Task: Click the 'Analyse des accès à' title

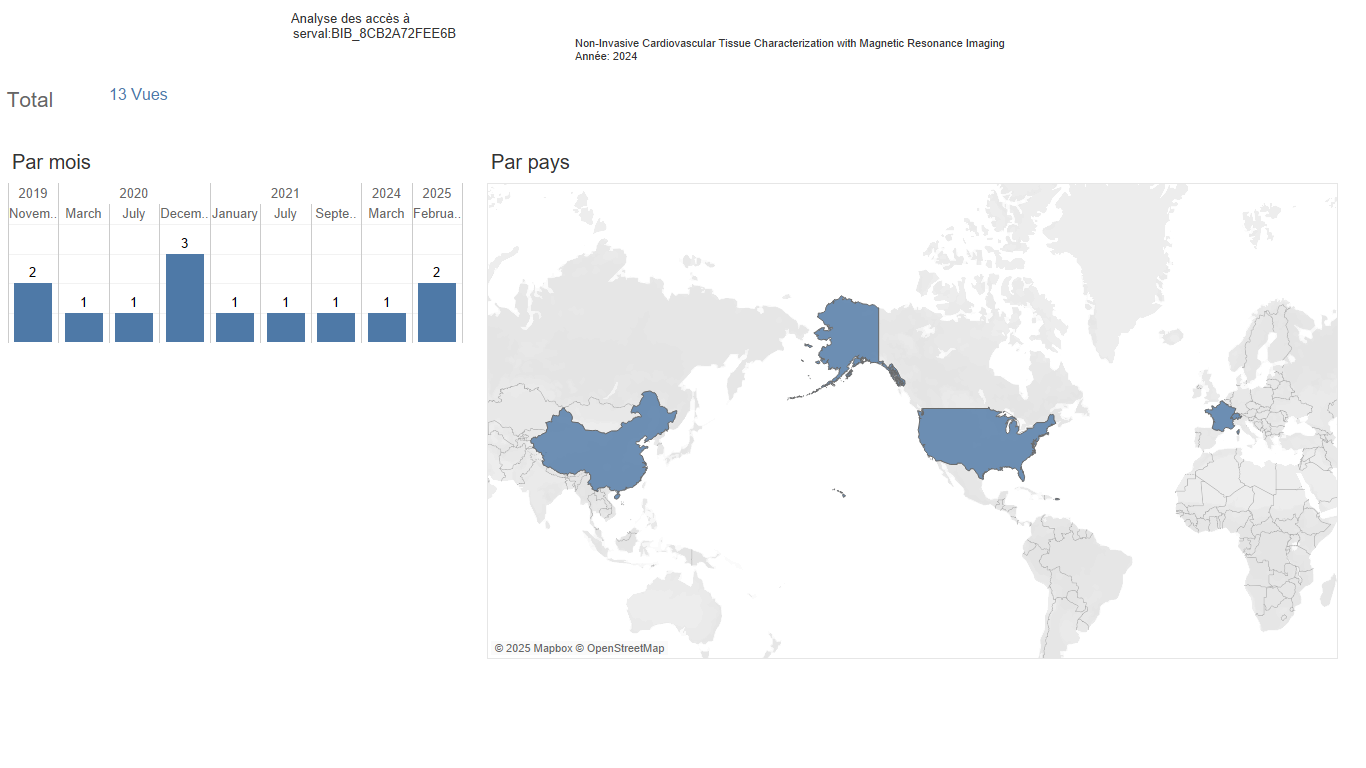Action: coord(350,19)
